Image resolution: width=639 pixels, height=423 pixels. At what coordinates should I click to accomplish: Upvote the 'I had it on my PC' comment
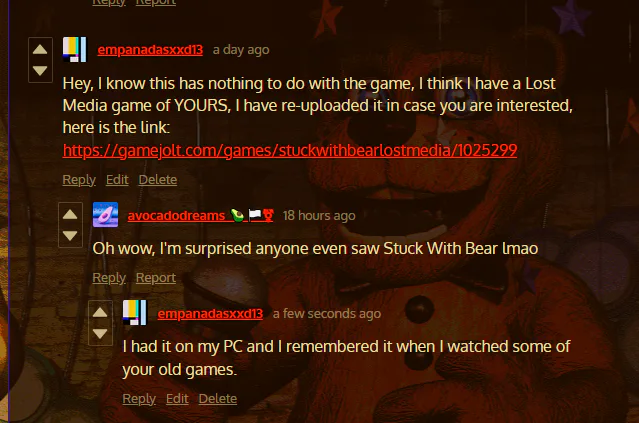pyautogui.click(x=100, y=313)
